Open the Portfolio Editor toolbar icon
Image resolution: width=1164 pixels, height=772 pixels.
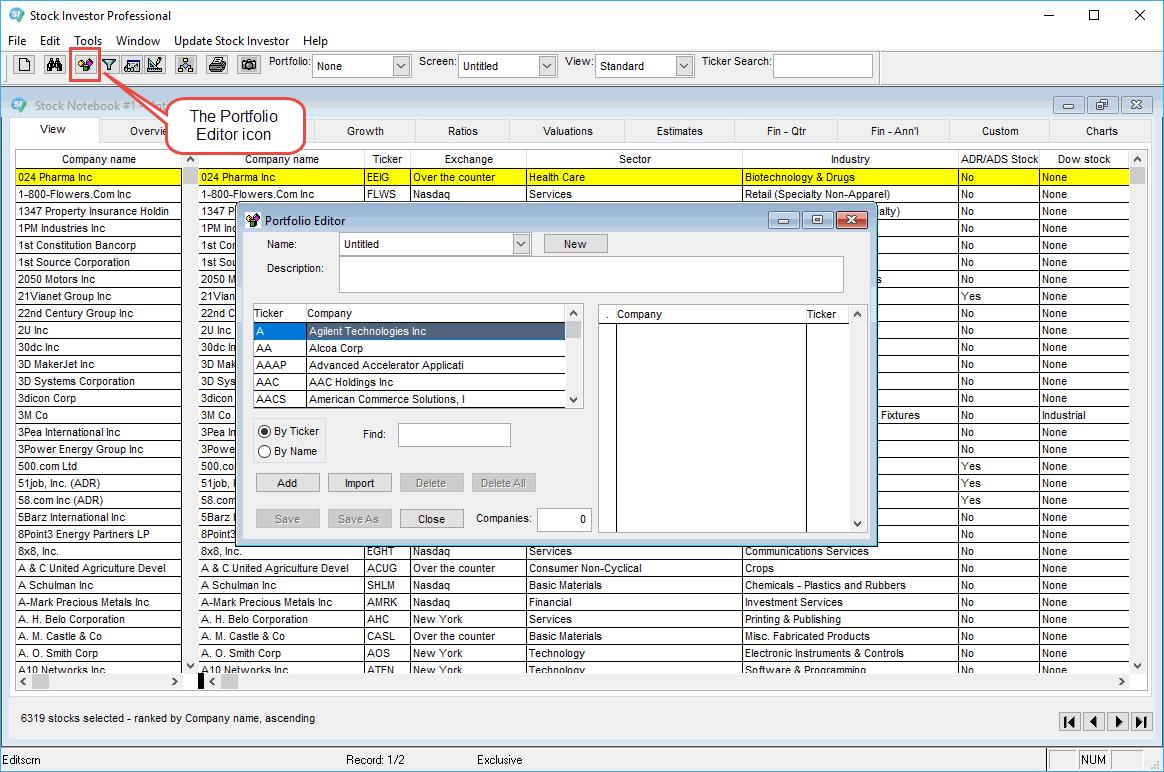85,65
